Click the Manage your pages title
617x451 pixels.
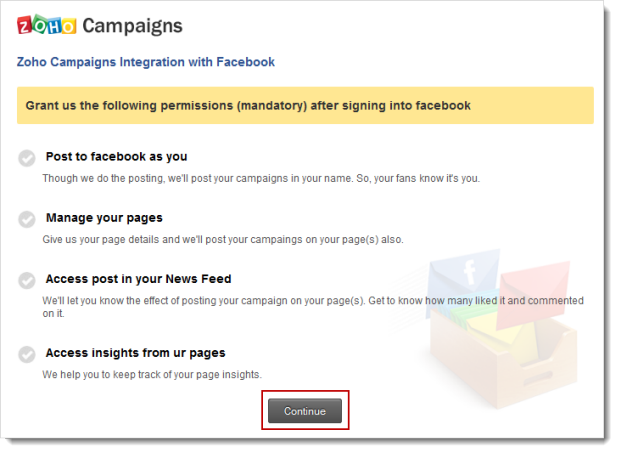[104, 218]
